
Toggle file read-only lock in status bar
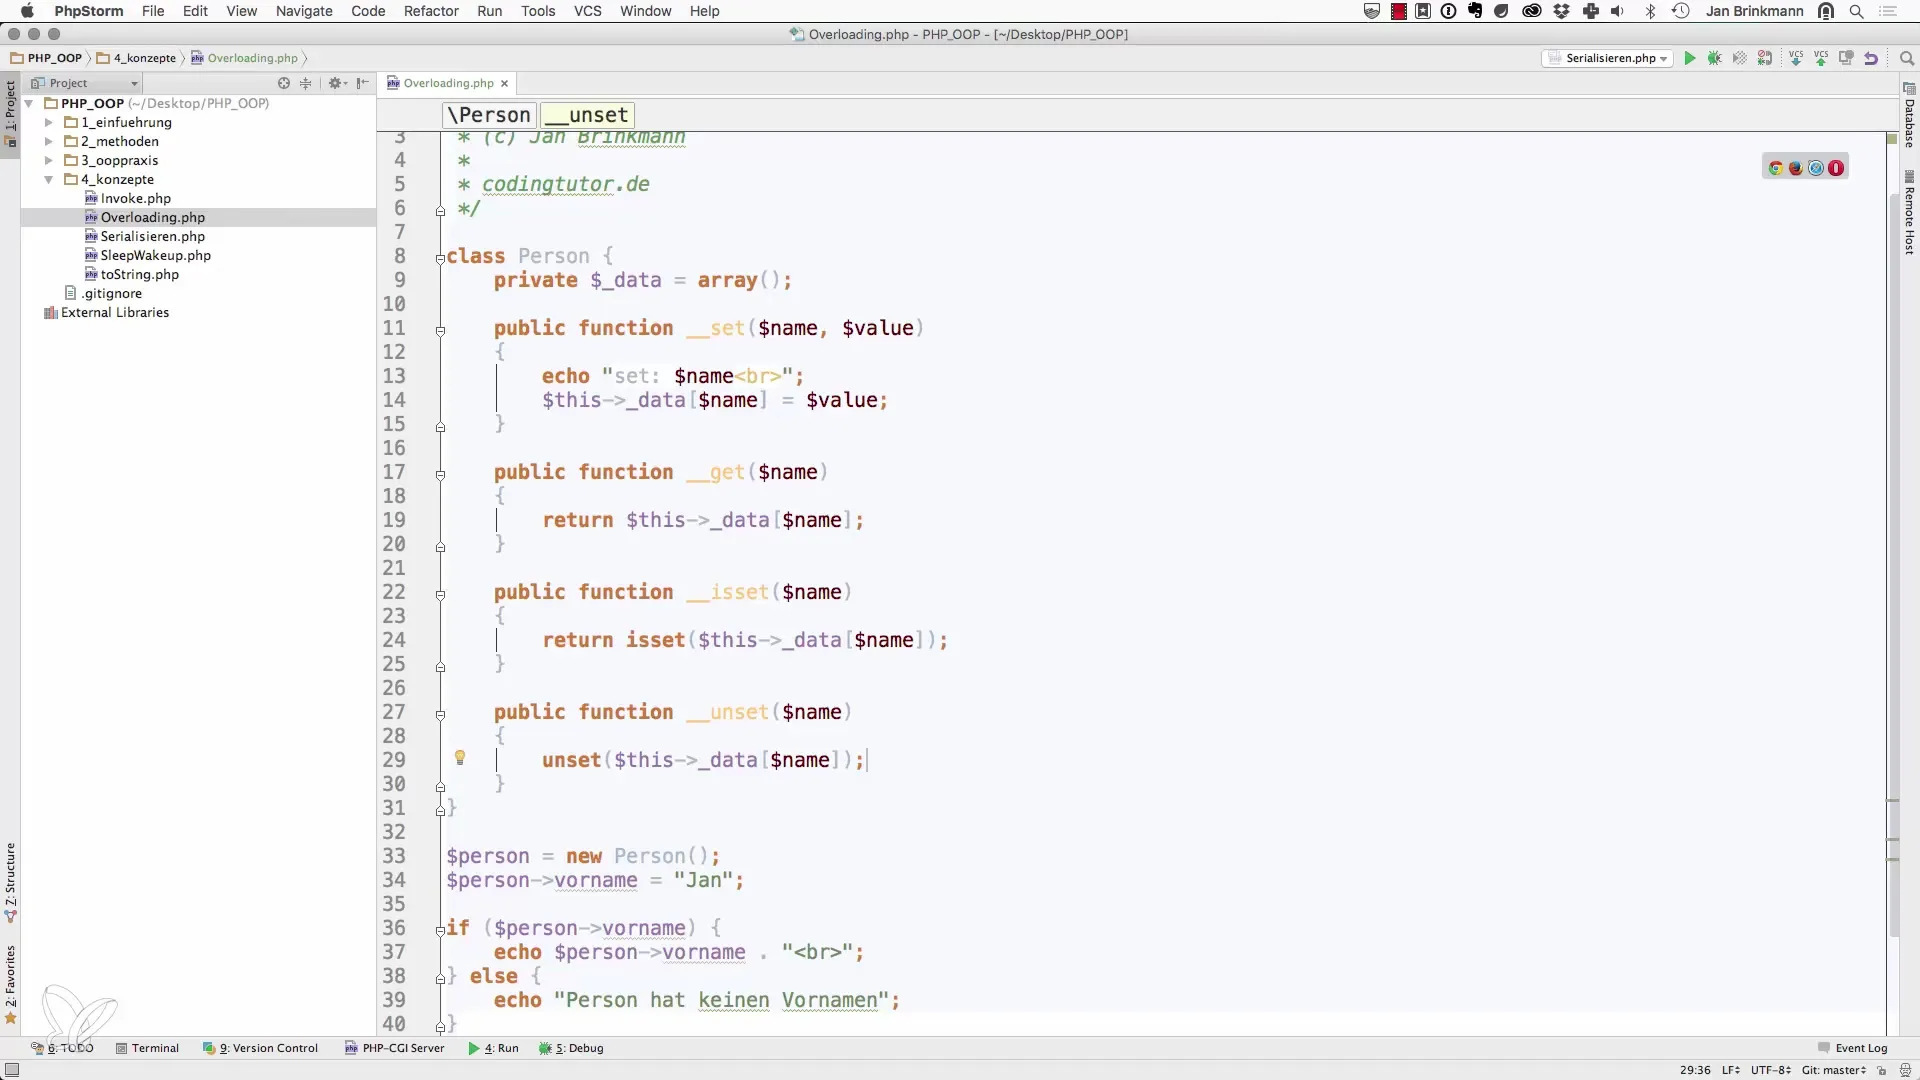click(x=1881, y=1070)
